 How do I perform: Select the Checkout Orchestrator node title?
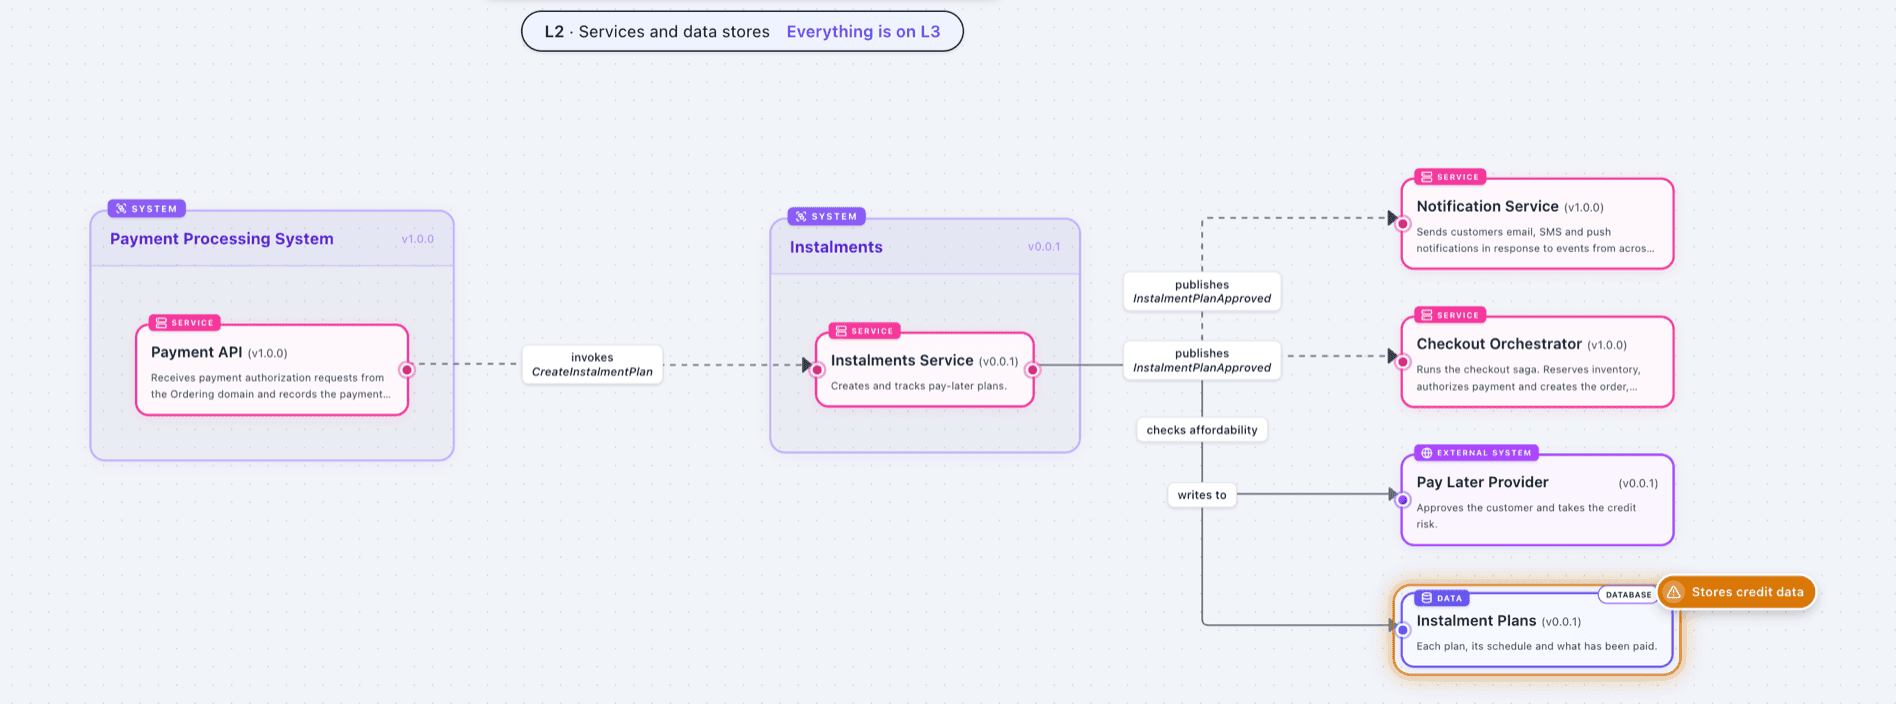1499,344
